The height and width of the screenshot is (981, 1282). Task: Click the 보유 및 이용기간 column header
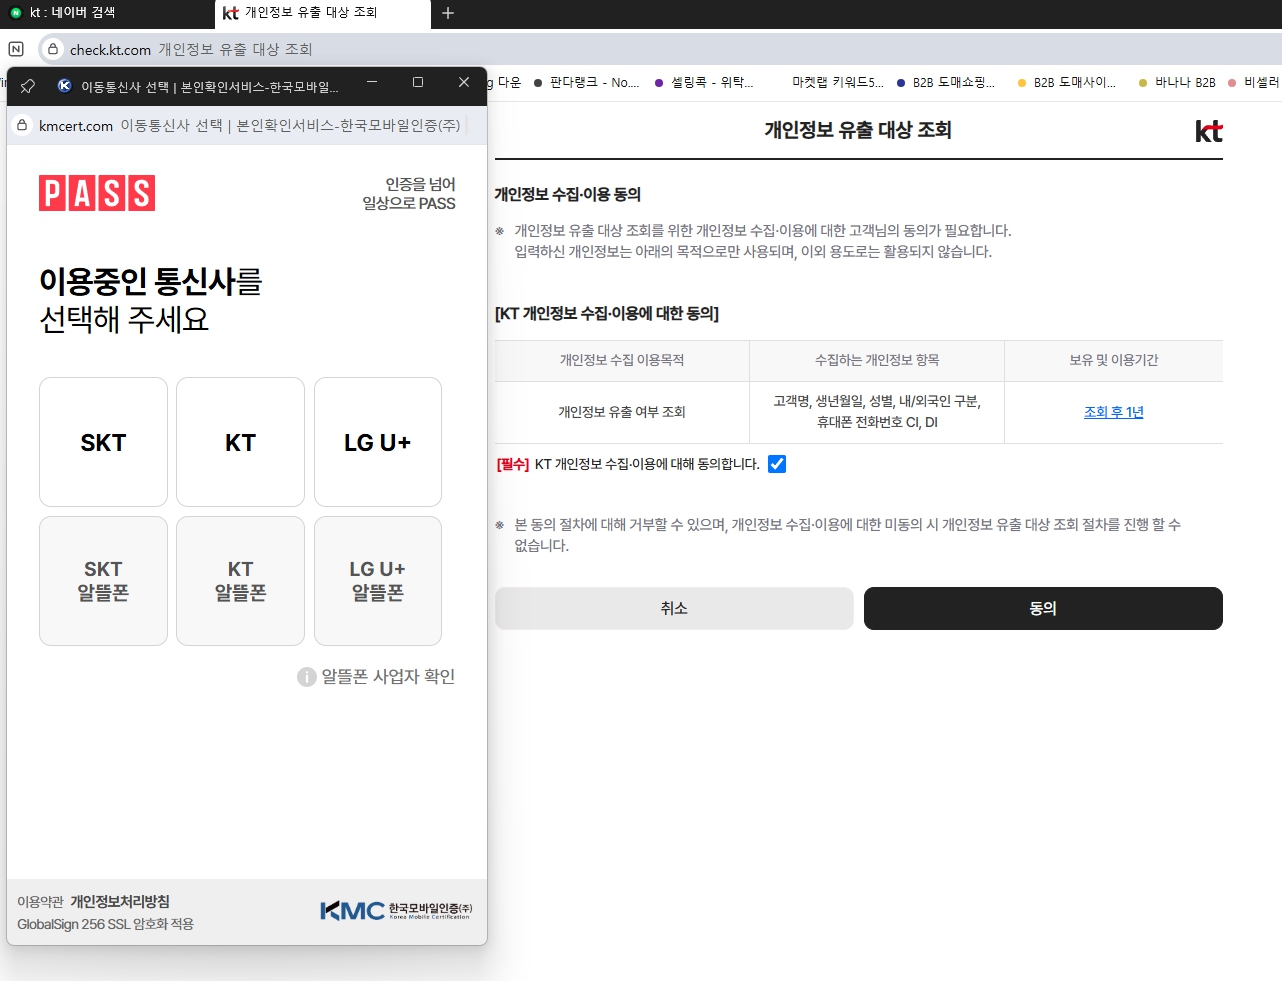coord(1114,360)
